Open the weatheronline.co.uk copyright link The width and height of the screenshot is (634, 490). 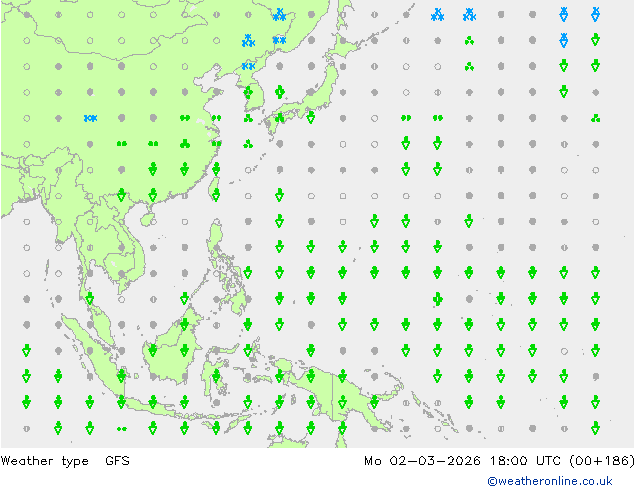tap(550, 481)
